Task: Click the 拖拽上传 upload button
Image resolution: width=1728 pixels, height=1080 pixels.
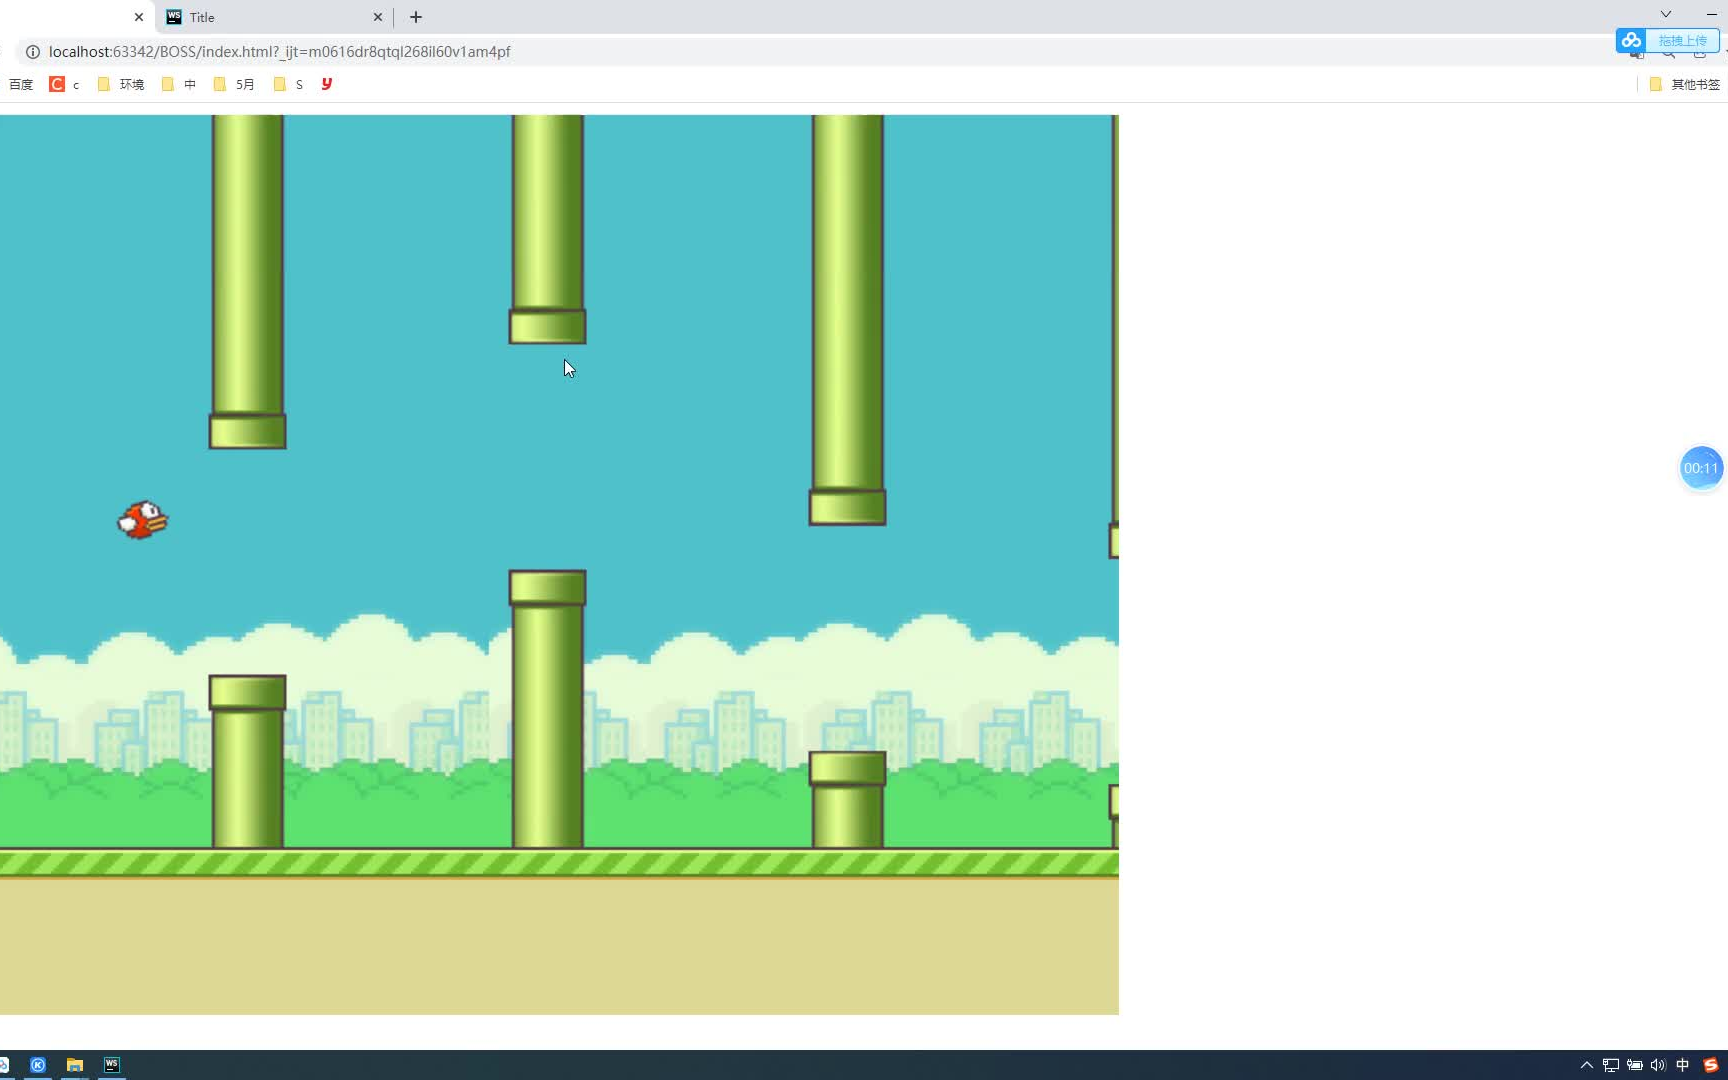Action: (1682, 41)
